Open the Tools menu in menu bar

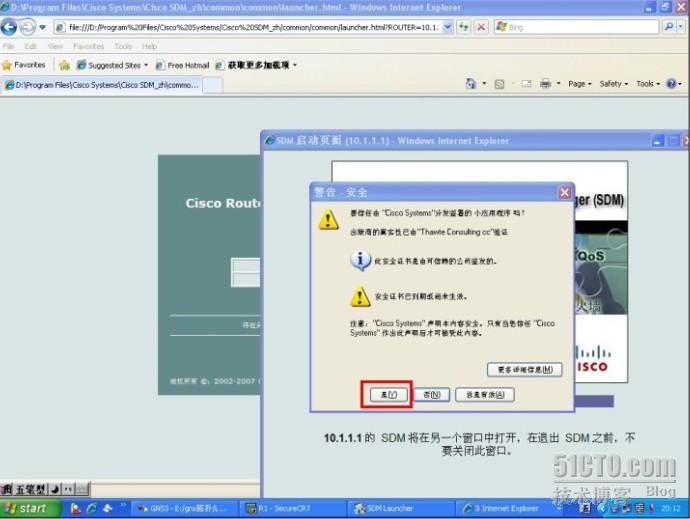123,46
